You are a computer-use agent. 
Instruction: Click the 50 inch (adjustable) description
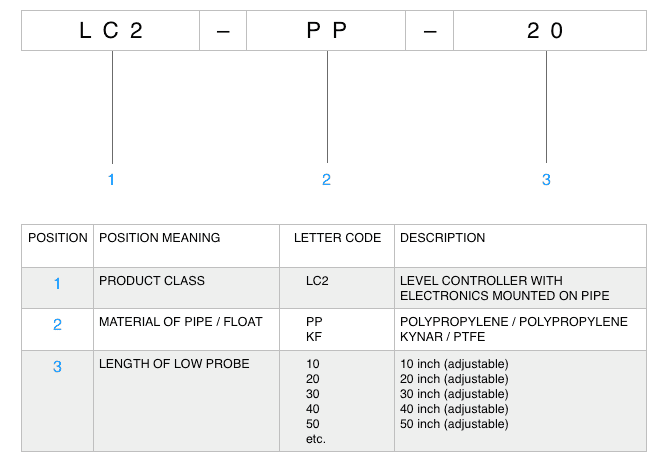454,424
